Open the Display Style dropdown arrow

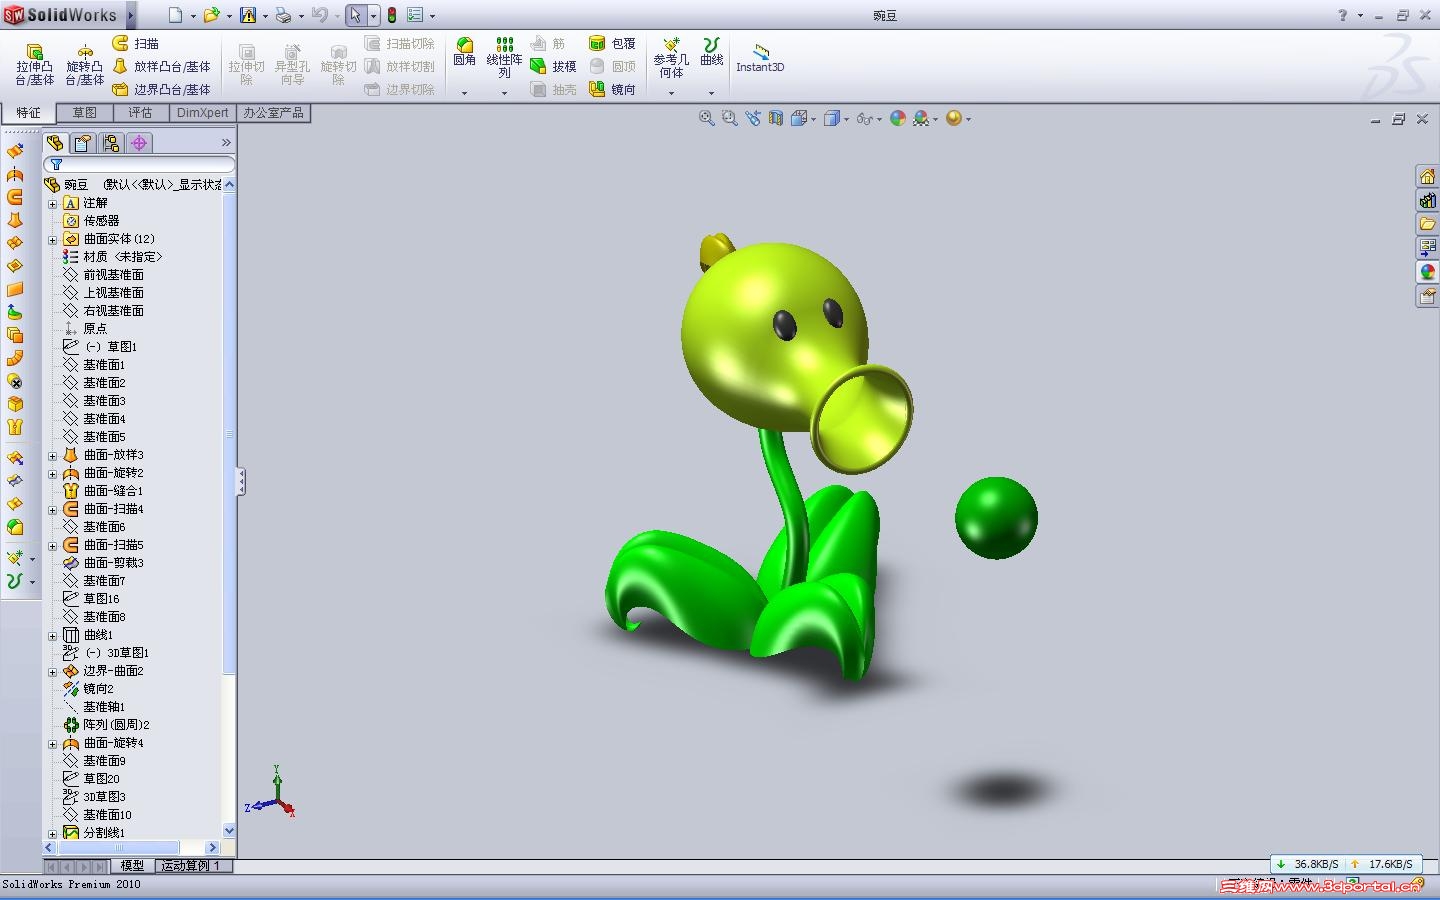click(x=846, y=119)
